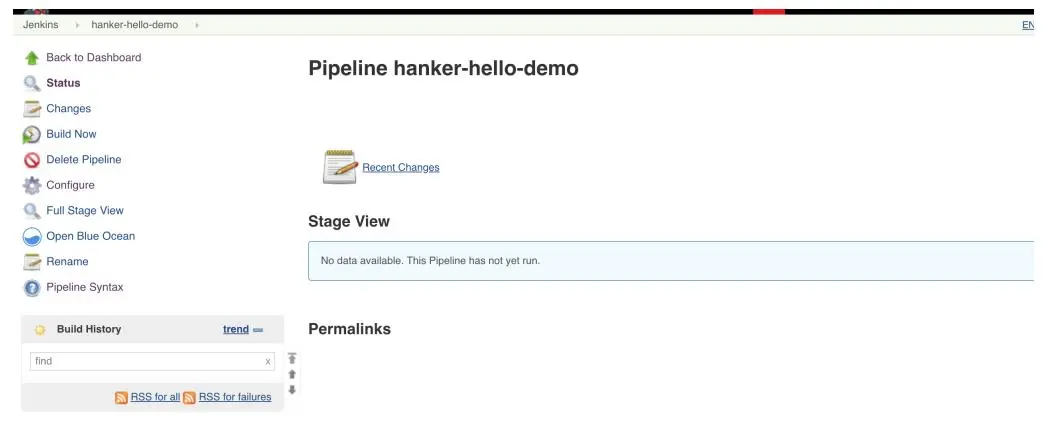Open the build history trend link
Screen dimensions: 1049x447
pyautogui.click(x=236, y=329)
